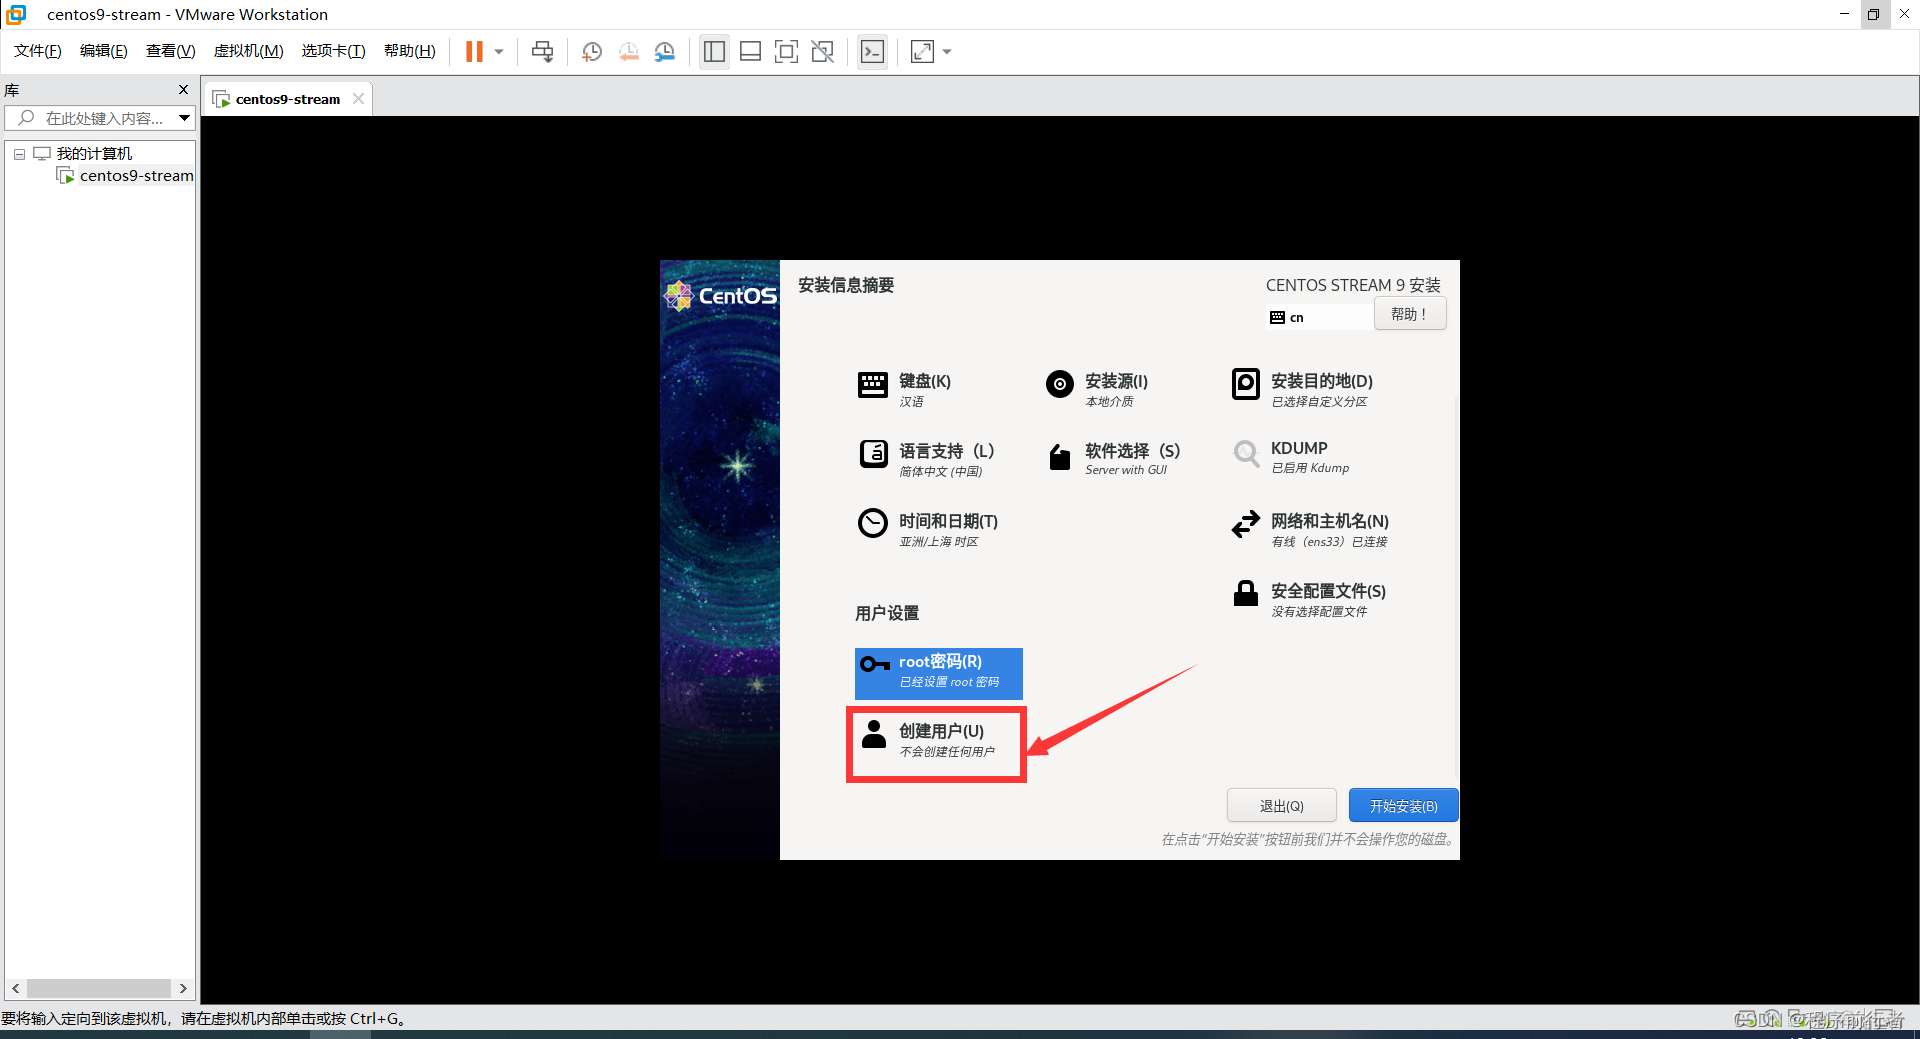The image size is (1920, 1039).
Task: Click the VMware Workstation title bar icon
Action: [16, 14]
